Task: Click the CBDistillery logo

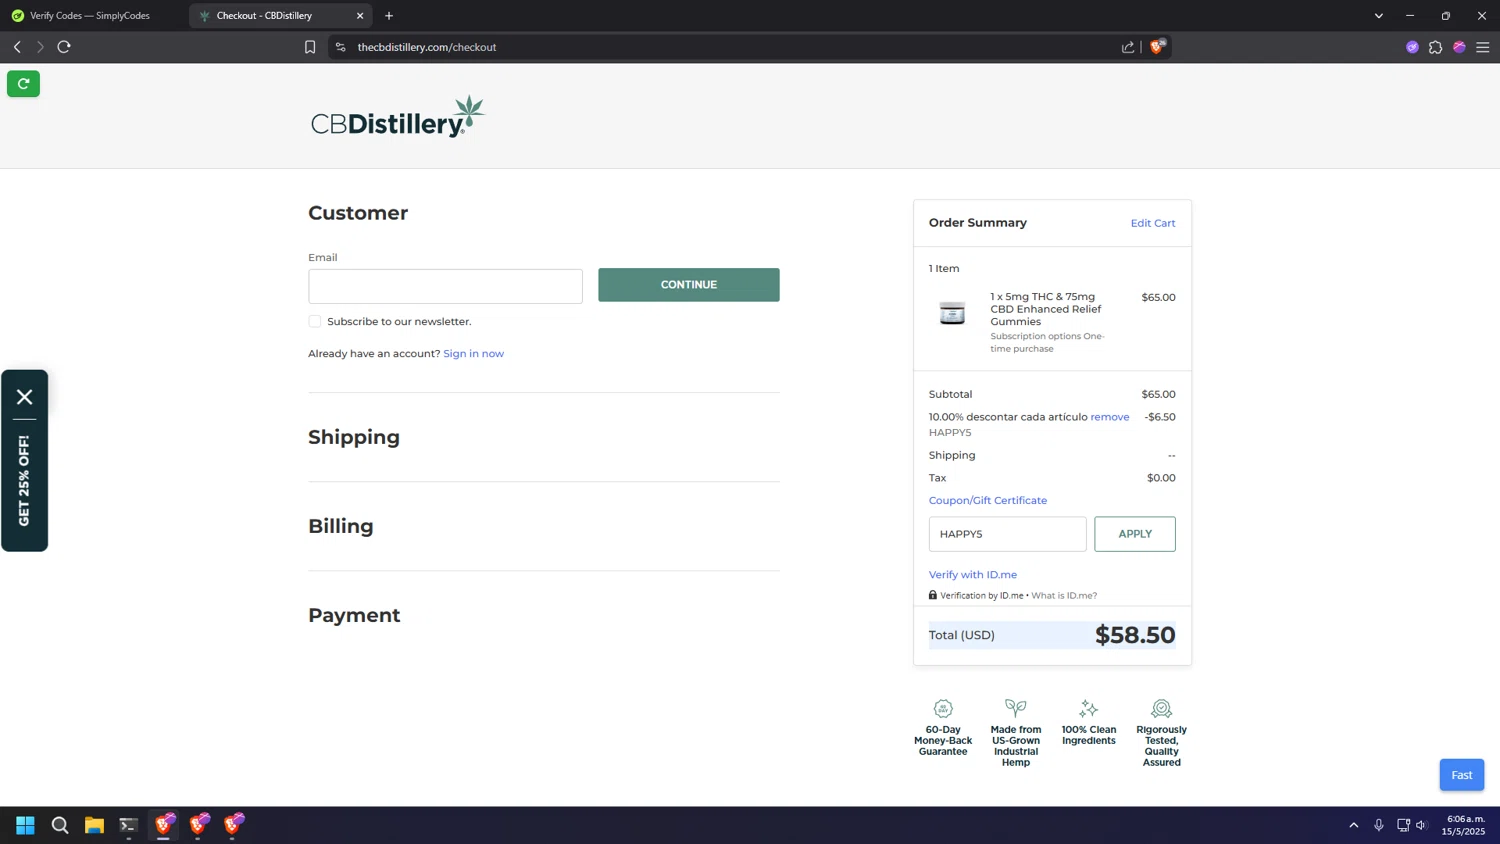Action: click(x=397, y=117)
